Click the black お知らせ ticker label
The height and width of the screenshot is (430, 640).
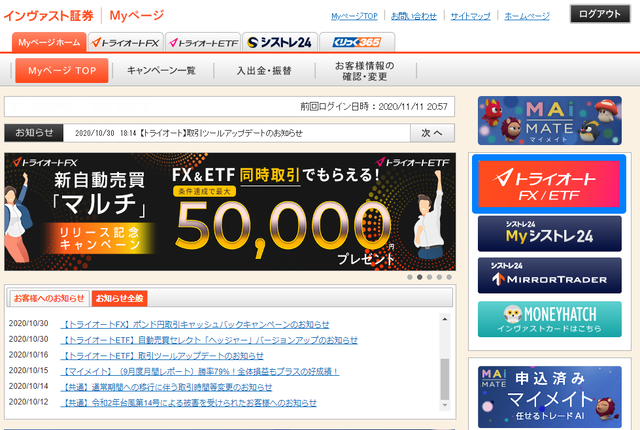click(34, 133)
